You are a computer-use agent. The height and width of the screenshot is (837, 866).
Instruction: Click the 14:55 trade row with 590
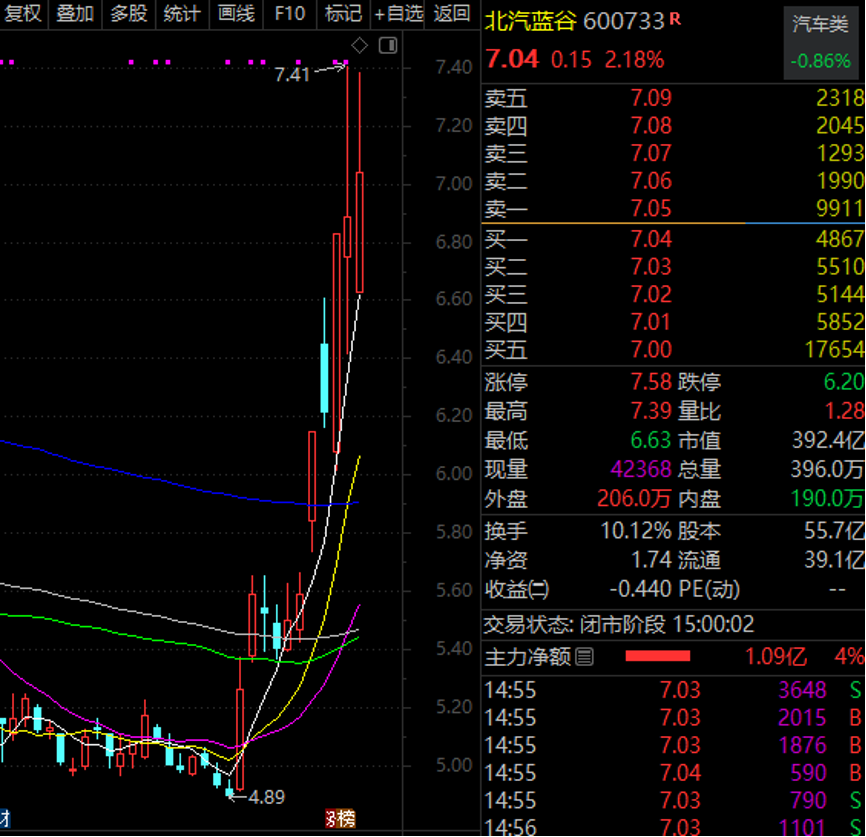pos(673,773)
